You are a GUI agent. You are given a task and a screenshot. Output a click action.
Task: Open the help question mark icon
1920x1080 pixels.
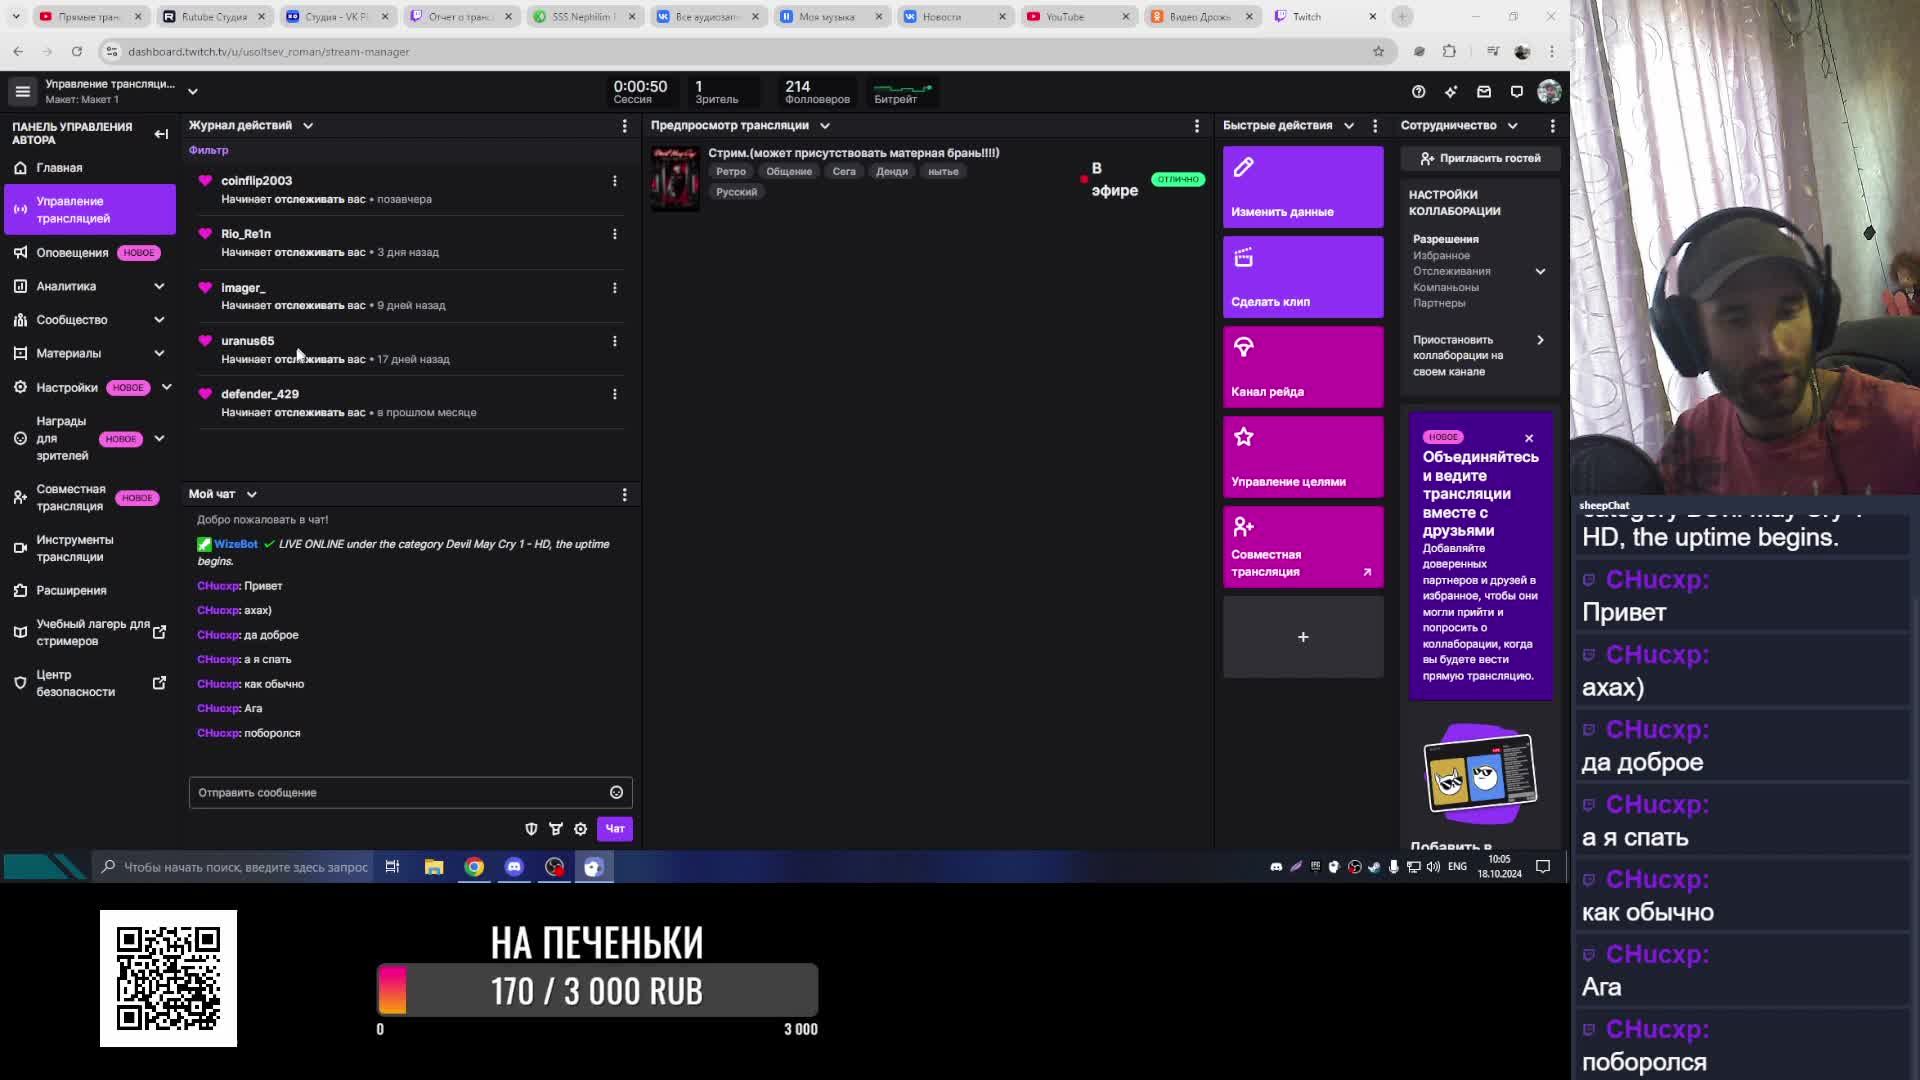point(1418,92)
